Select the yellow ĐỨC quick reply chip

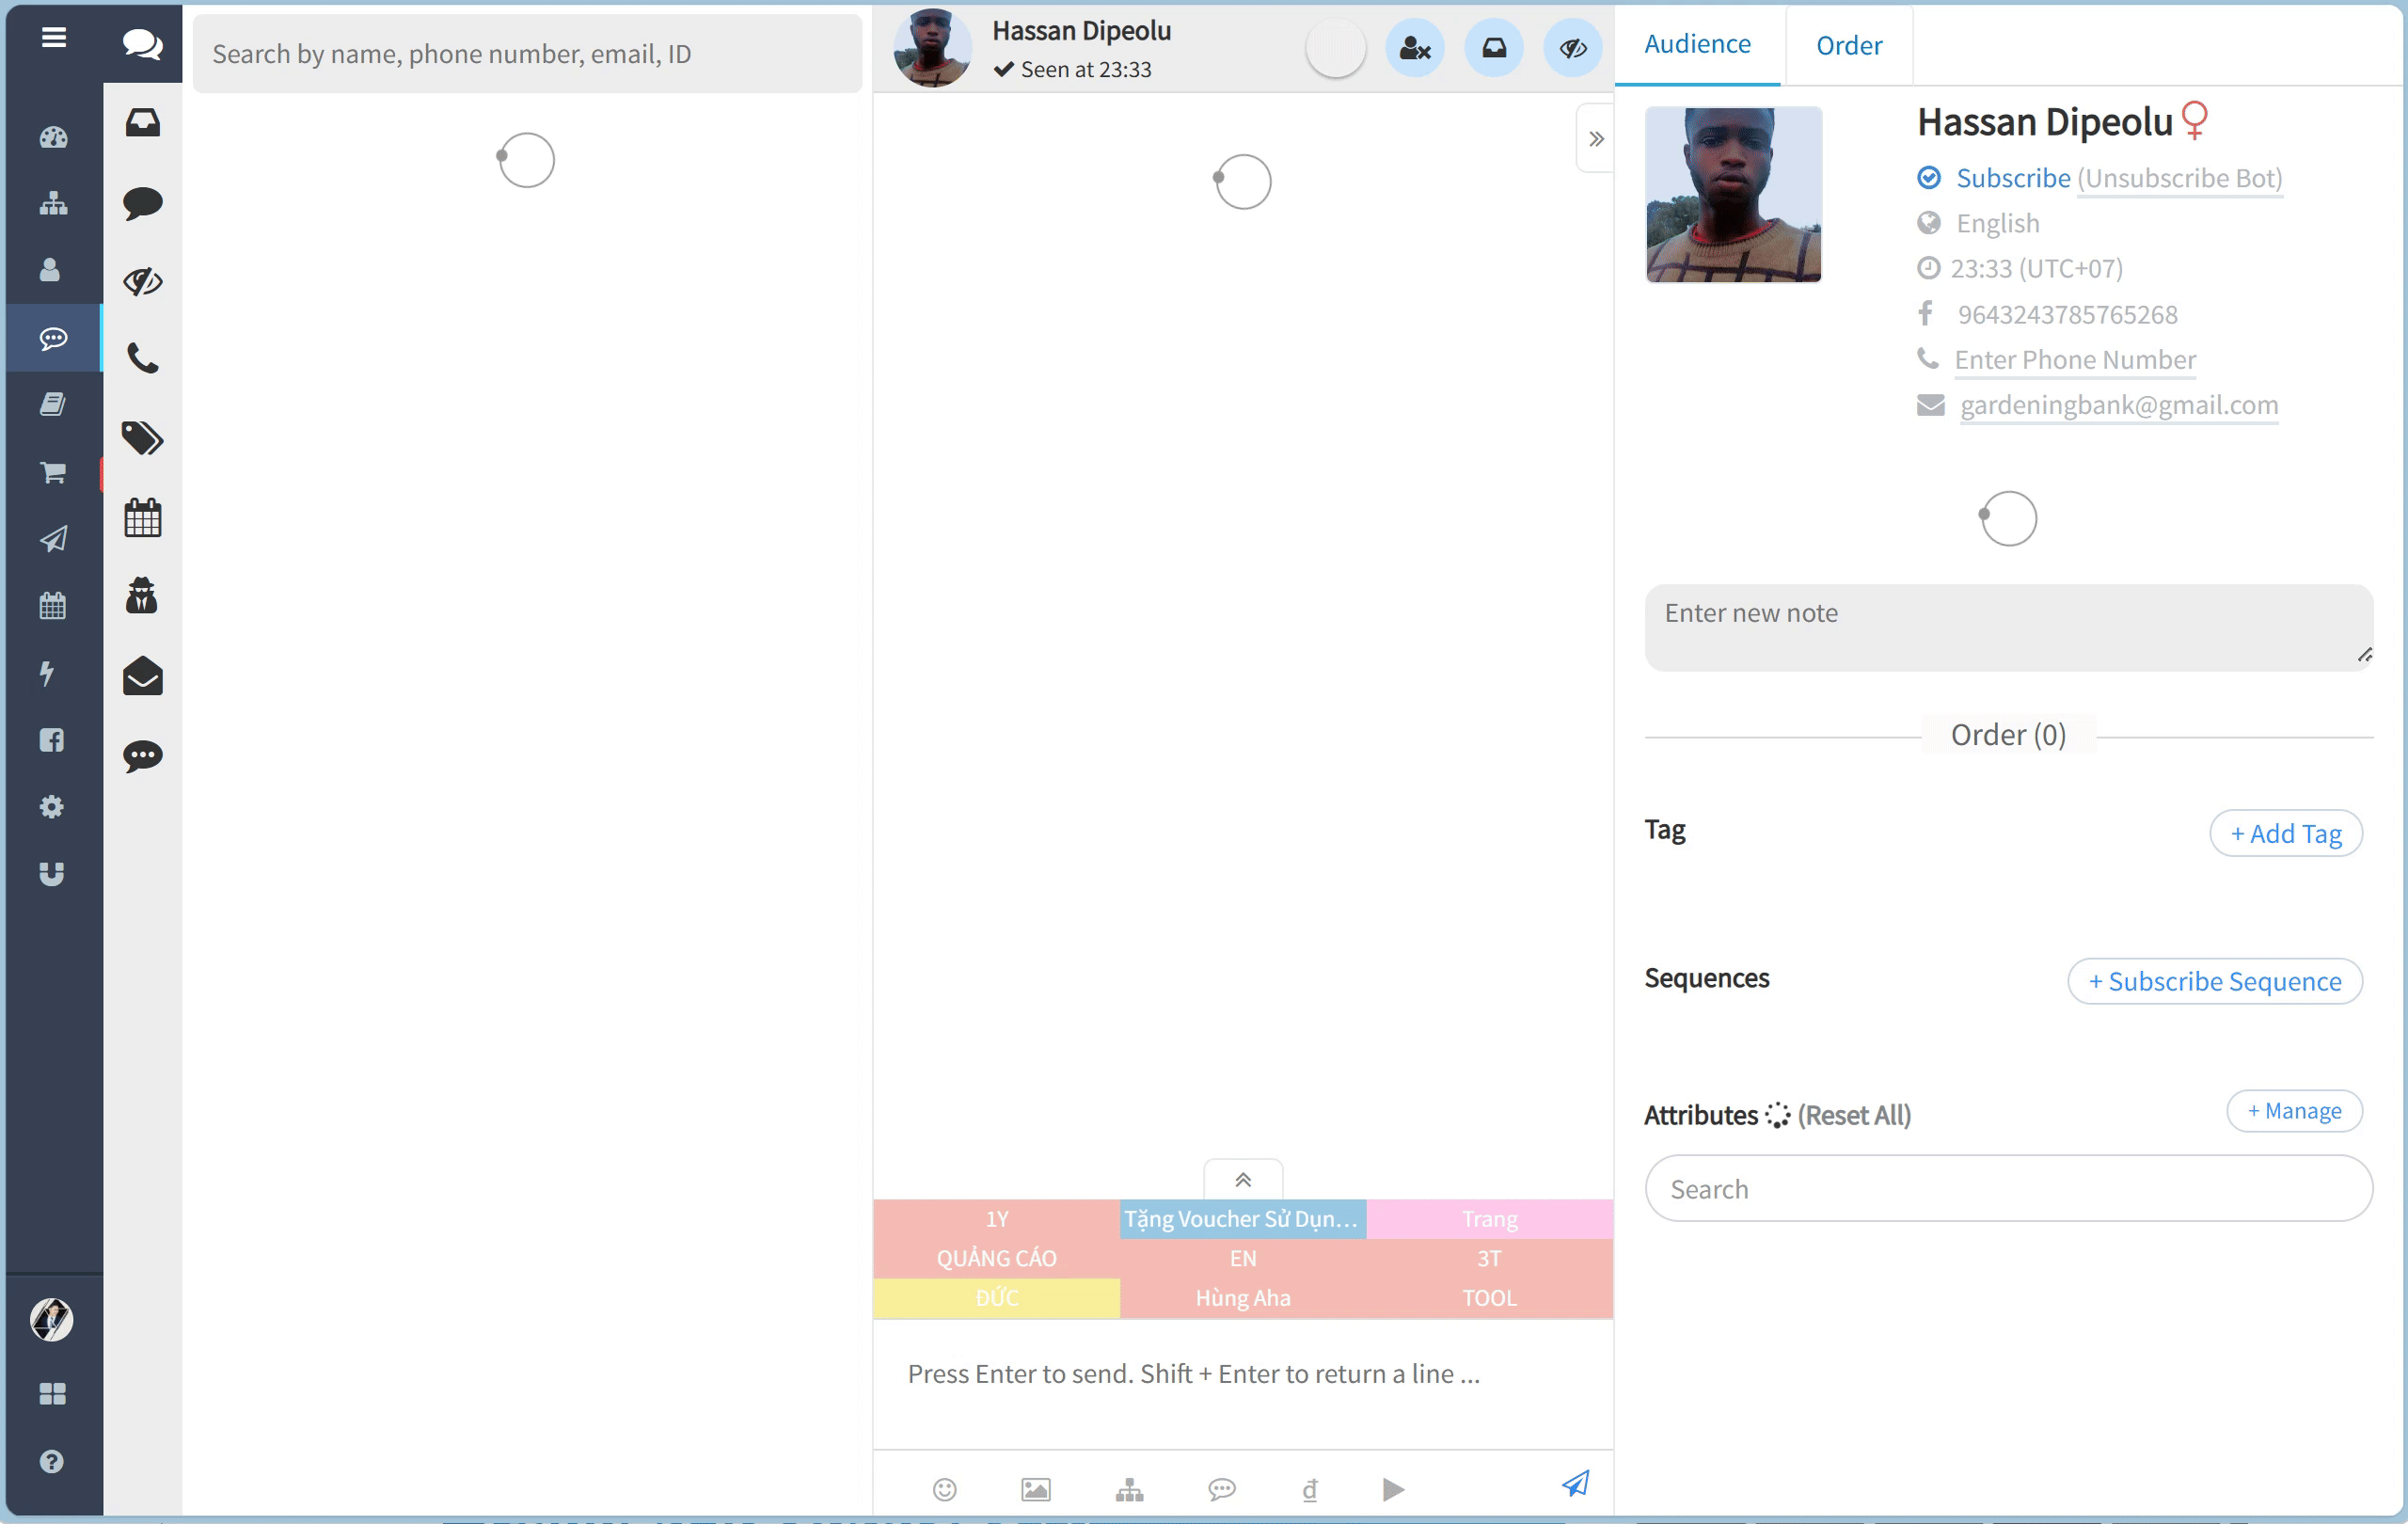click(996, 1297)
